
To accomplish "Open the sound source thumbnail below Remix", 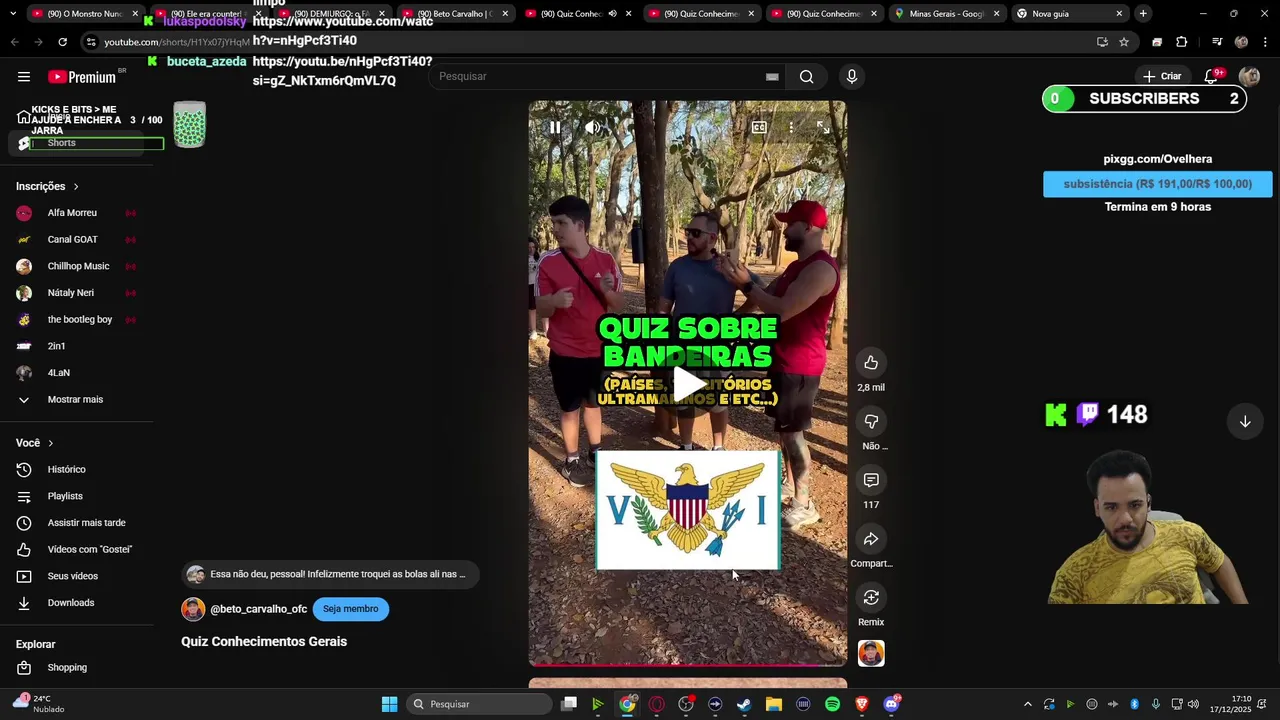I will click(871, 654).
